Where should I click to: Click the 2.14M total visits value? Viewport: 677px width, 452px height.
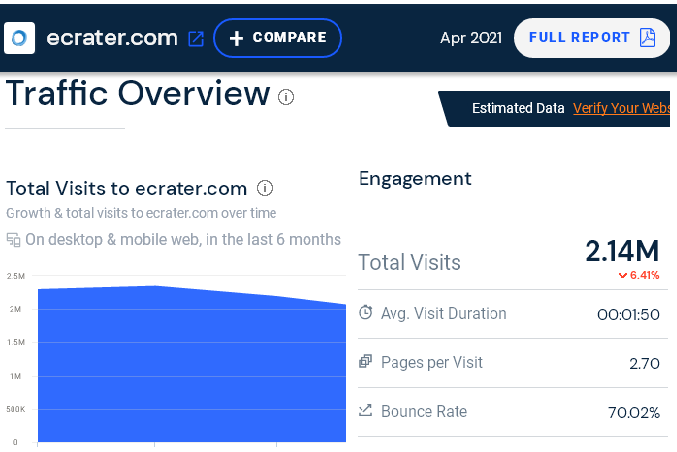pyautogui.click(x=622, y=251)
